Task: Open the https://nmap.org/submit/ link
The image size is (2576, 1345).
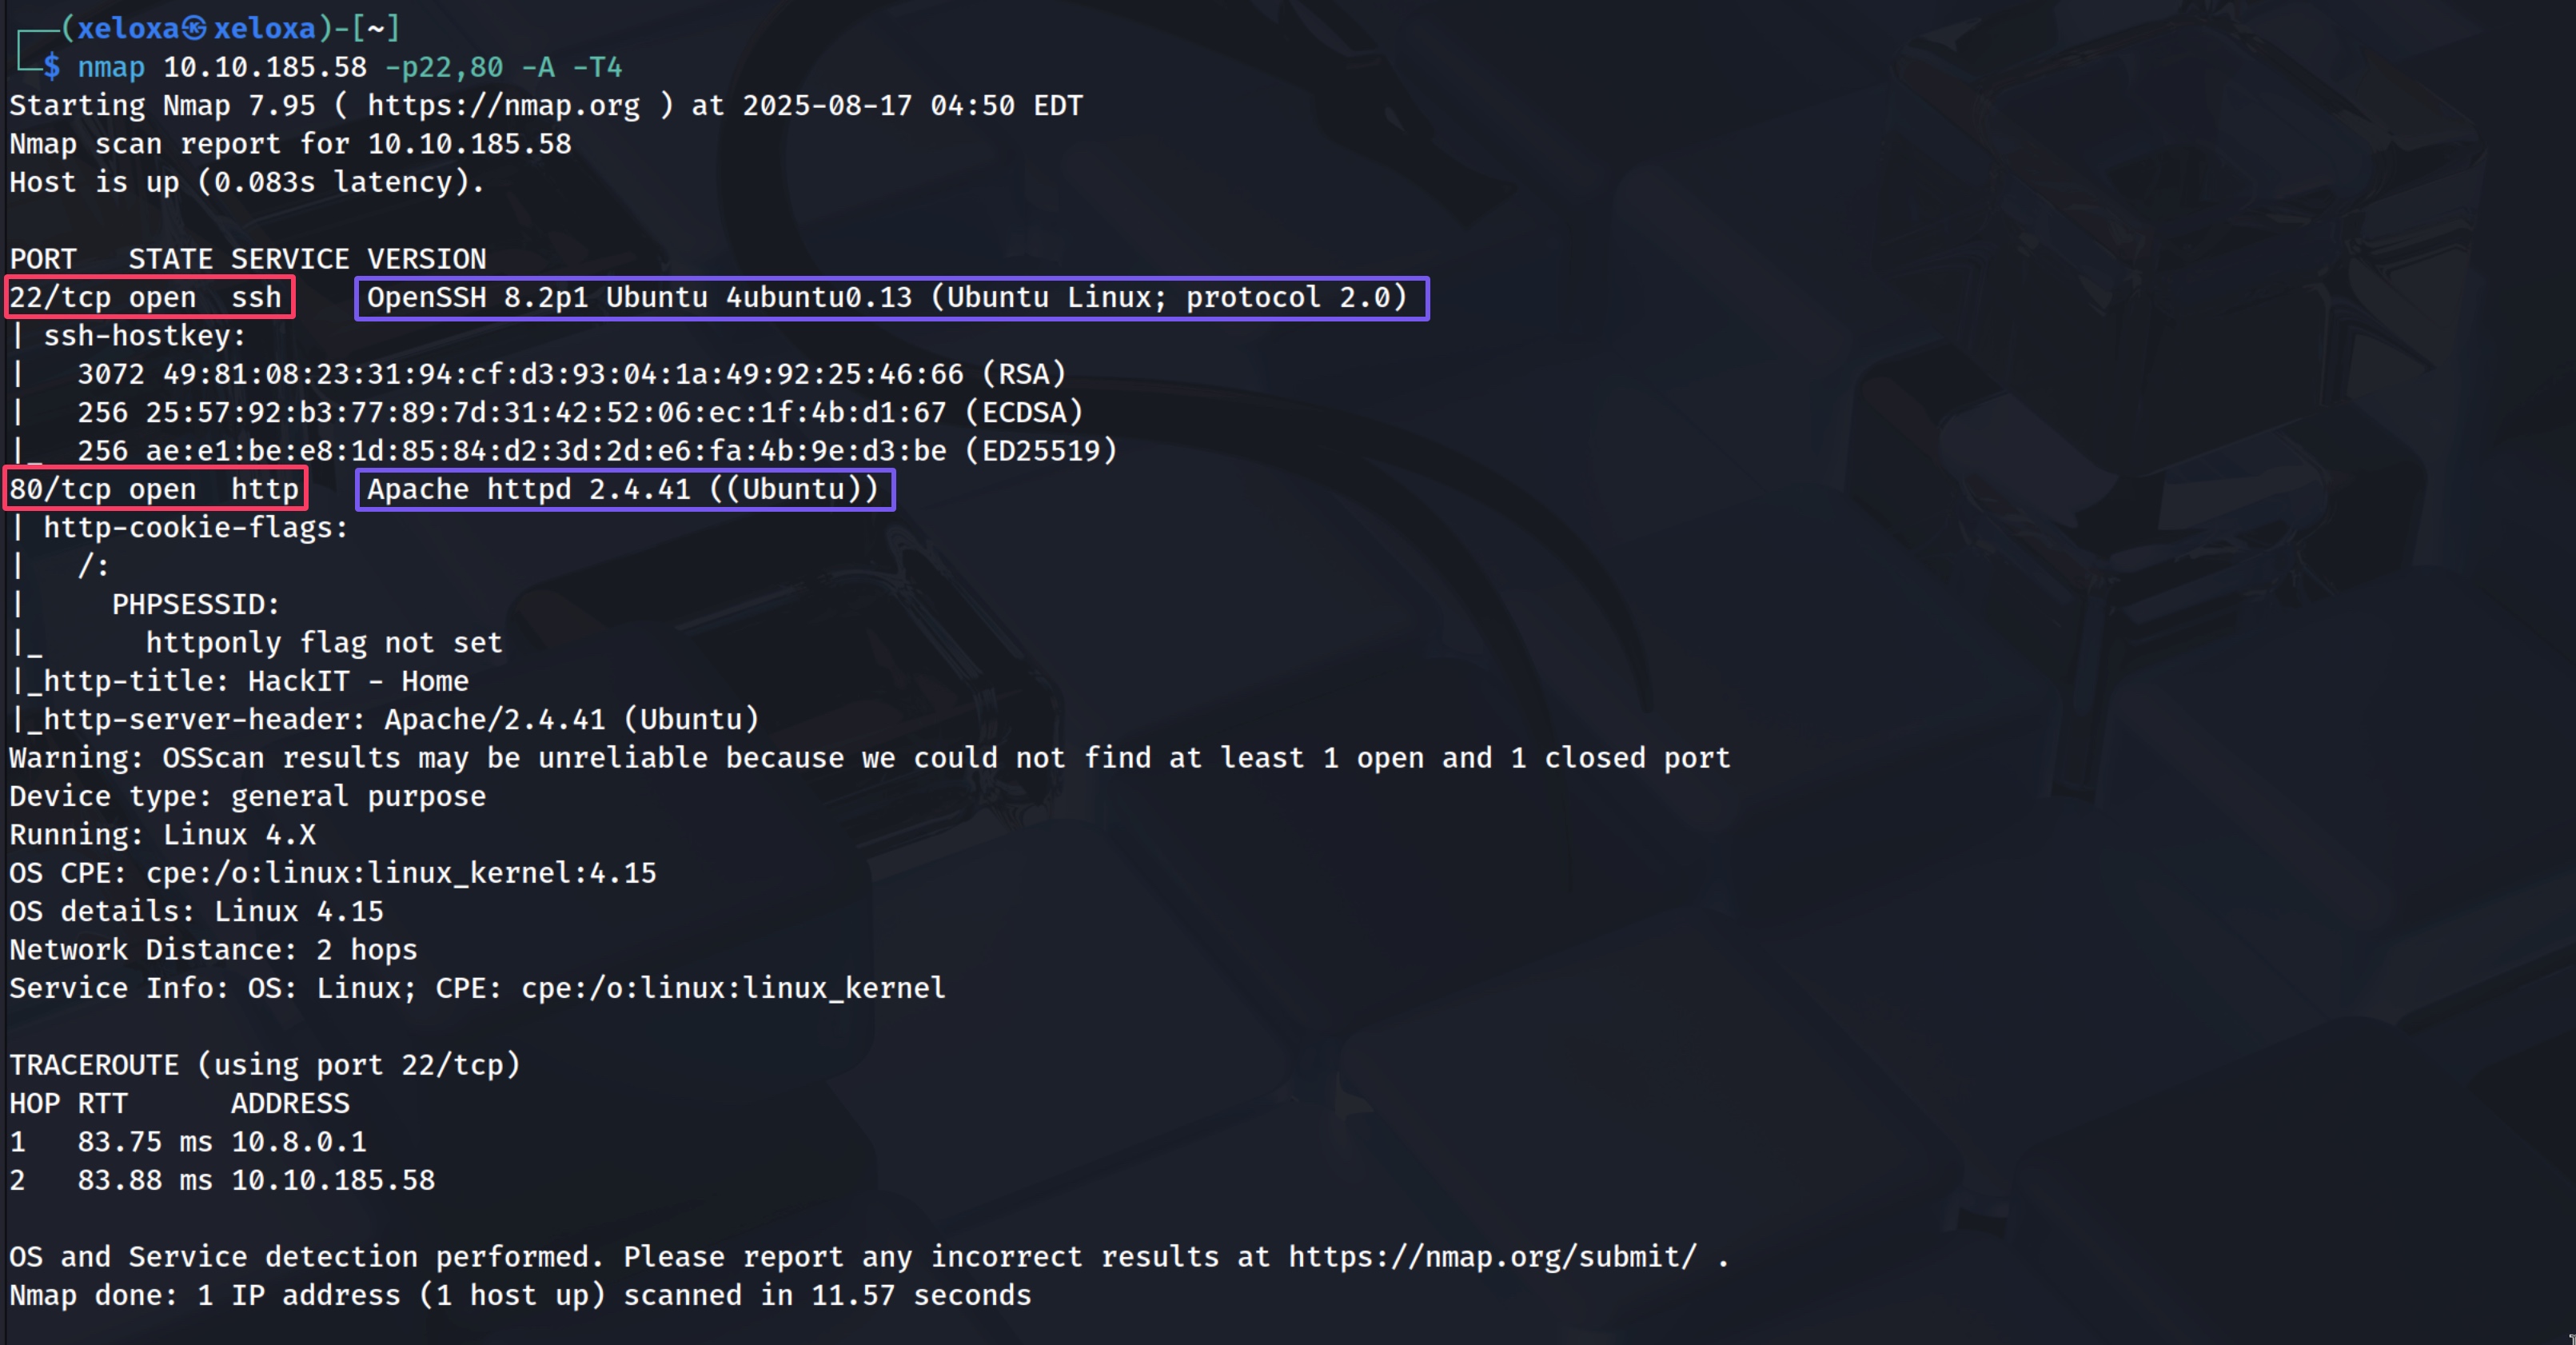Action: pyautogui.click(x=1493, y=1256)
